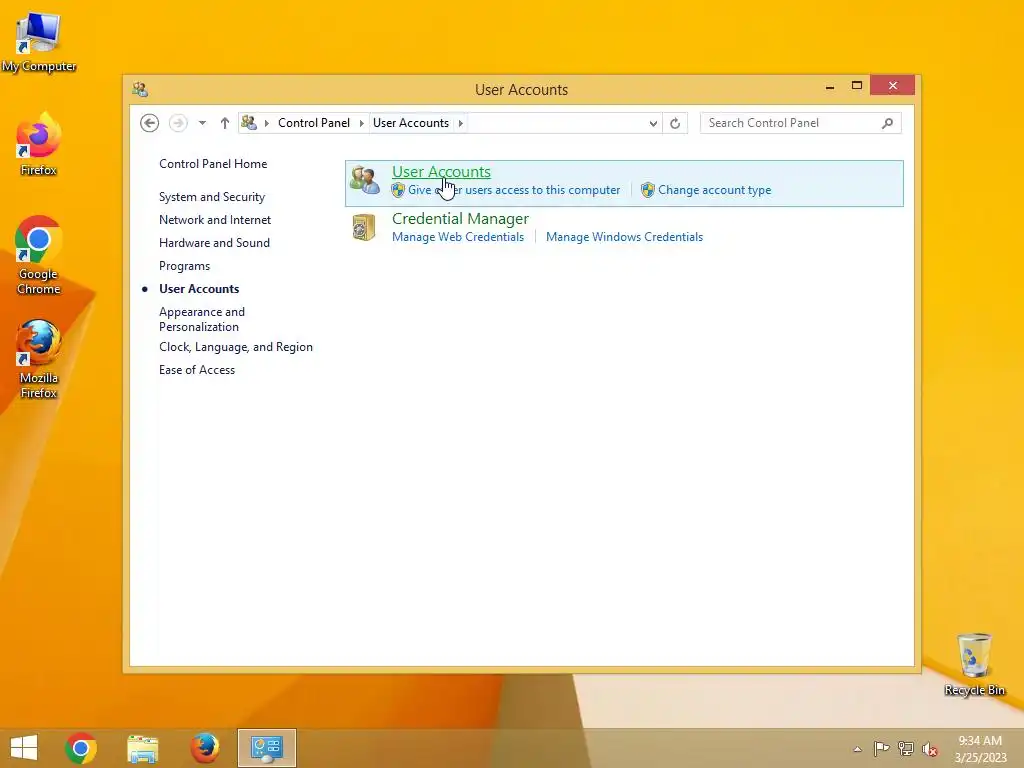Screen dimensions: 1024x768
Task: Open Hardware and Sound category
Action: coord(214,243)
